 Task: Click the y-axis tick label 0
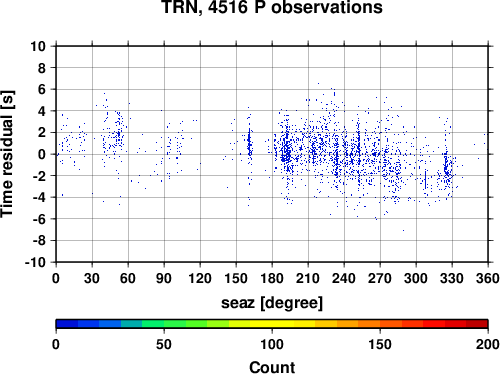coord(42,154)
